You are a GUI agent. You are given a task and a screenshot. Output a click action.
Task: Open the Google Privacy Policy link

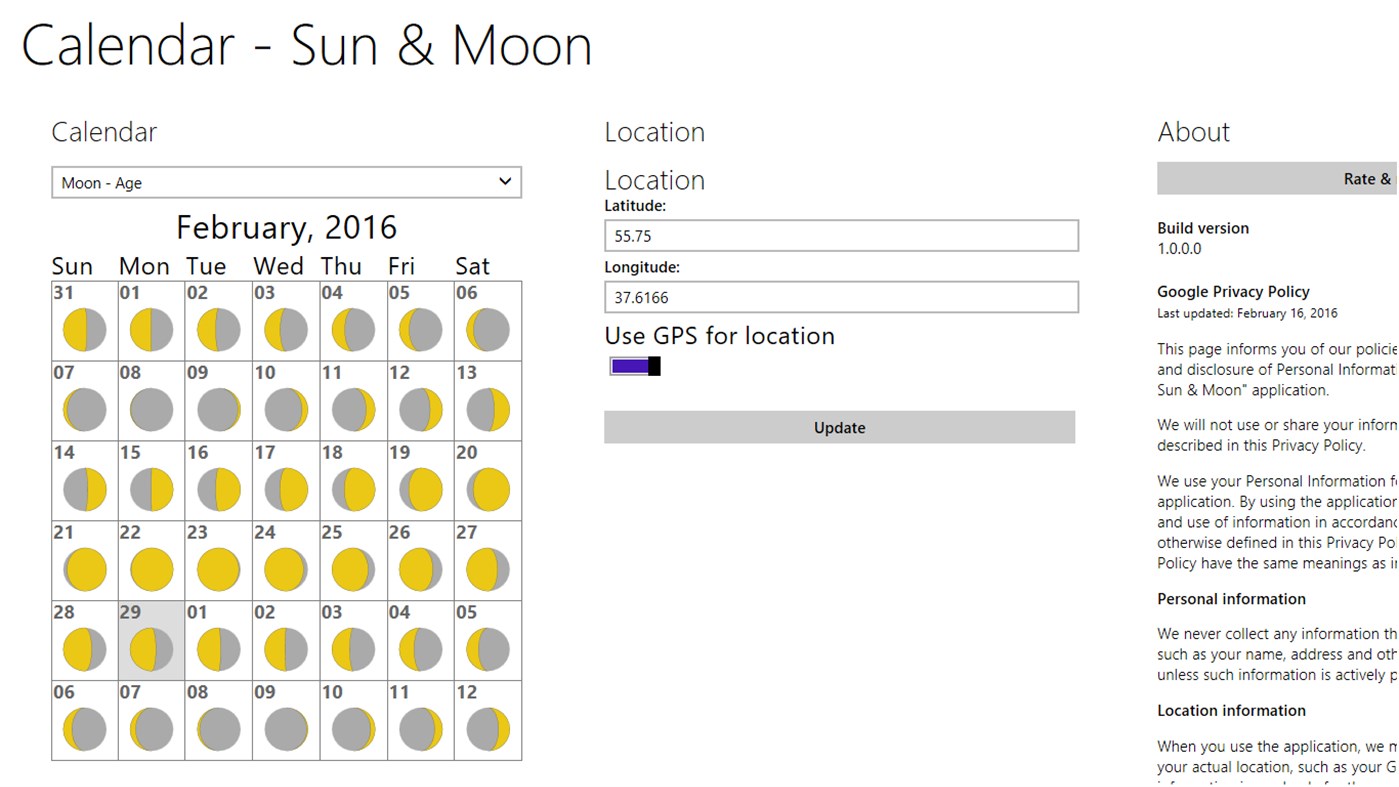[x=1232, y=291]
